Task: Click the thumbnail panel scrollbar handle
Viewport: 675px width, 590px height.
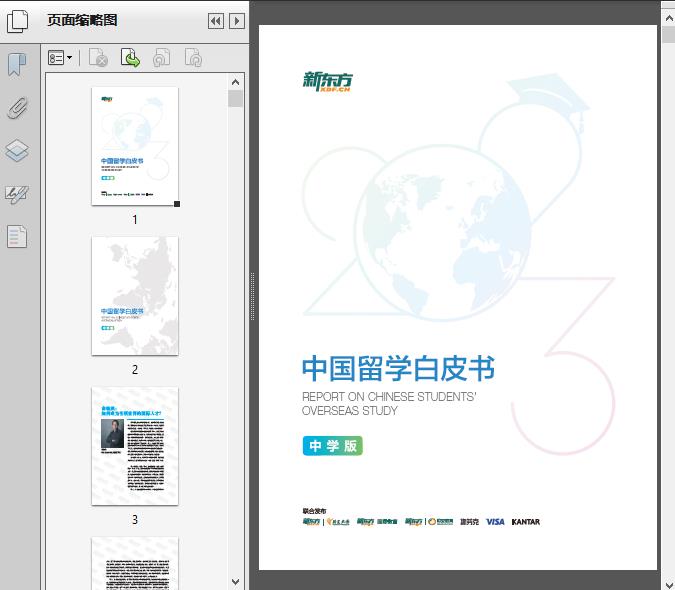Action: point(235,99)
